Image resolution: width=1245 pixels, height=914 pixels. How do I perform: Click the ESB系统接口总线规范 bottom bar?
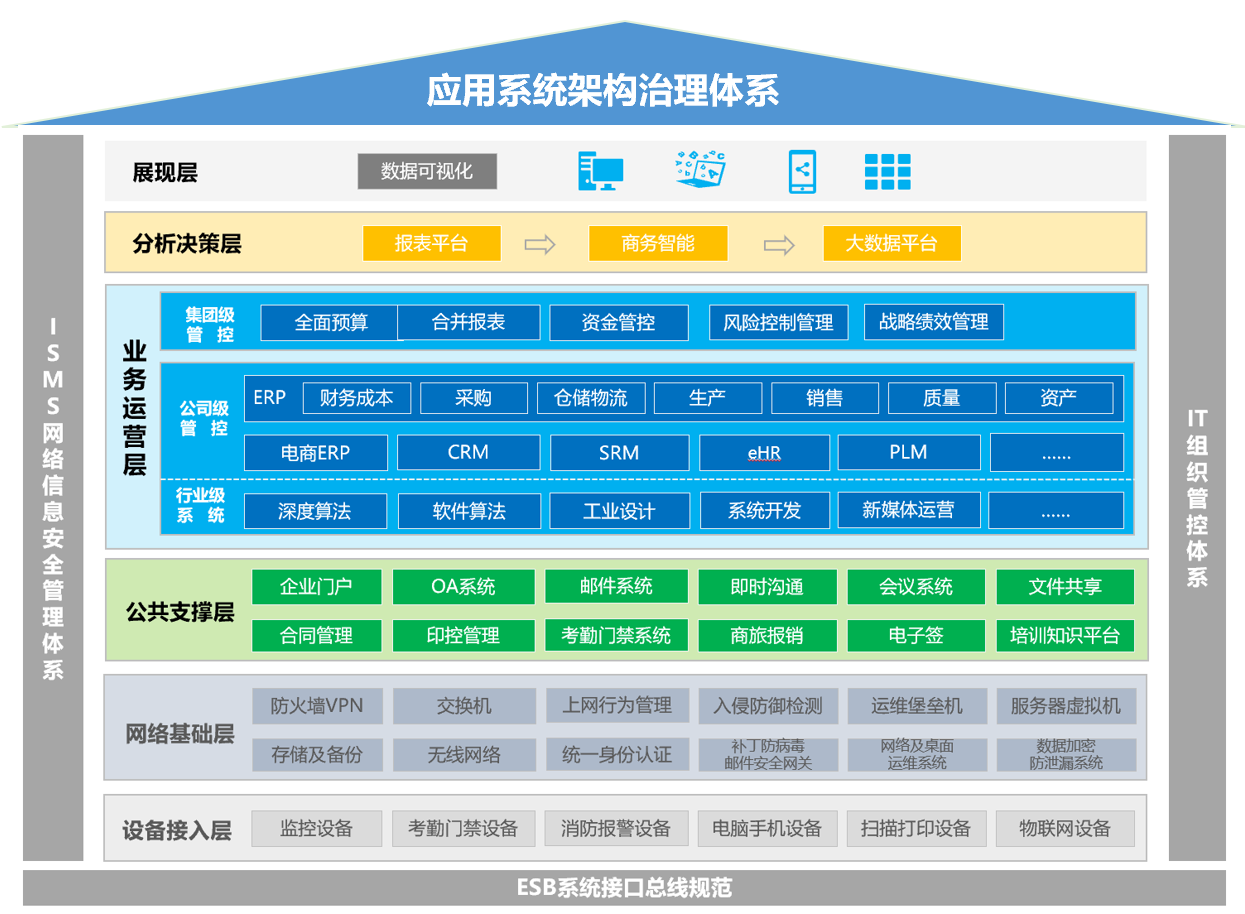coord(624,888)
